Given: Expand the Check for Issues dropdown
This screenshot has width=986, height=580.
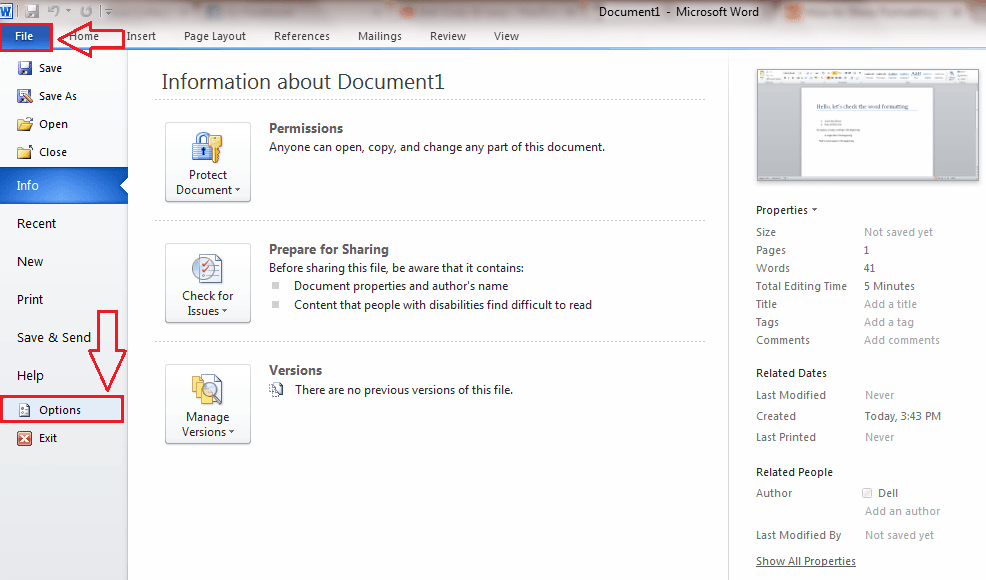Looking at the screenshot, I should click(208, 283).
